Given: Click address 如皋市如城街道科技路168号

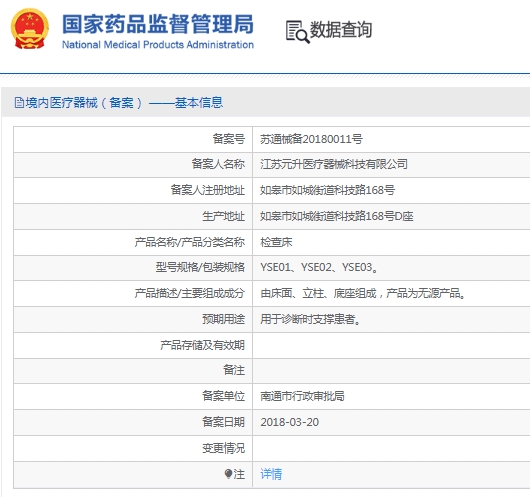Looking at the screenshot, I should tap(327, 190).
